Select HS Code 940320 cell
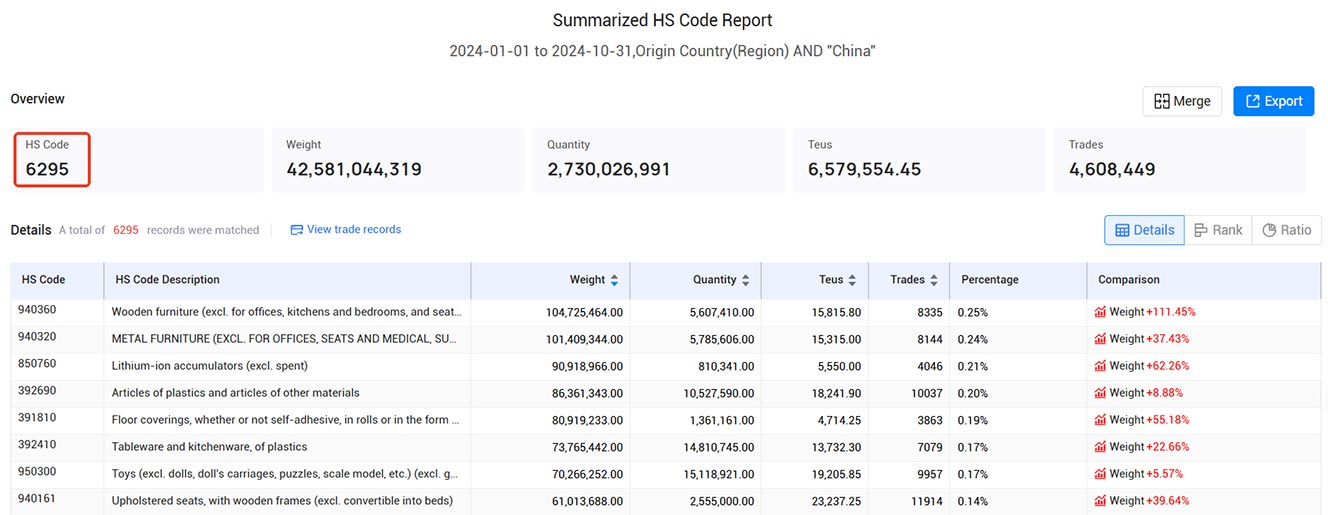The width and height of the screenshot is (1328, 515). (x=57, y=339)
